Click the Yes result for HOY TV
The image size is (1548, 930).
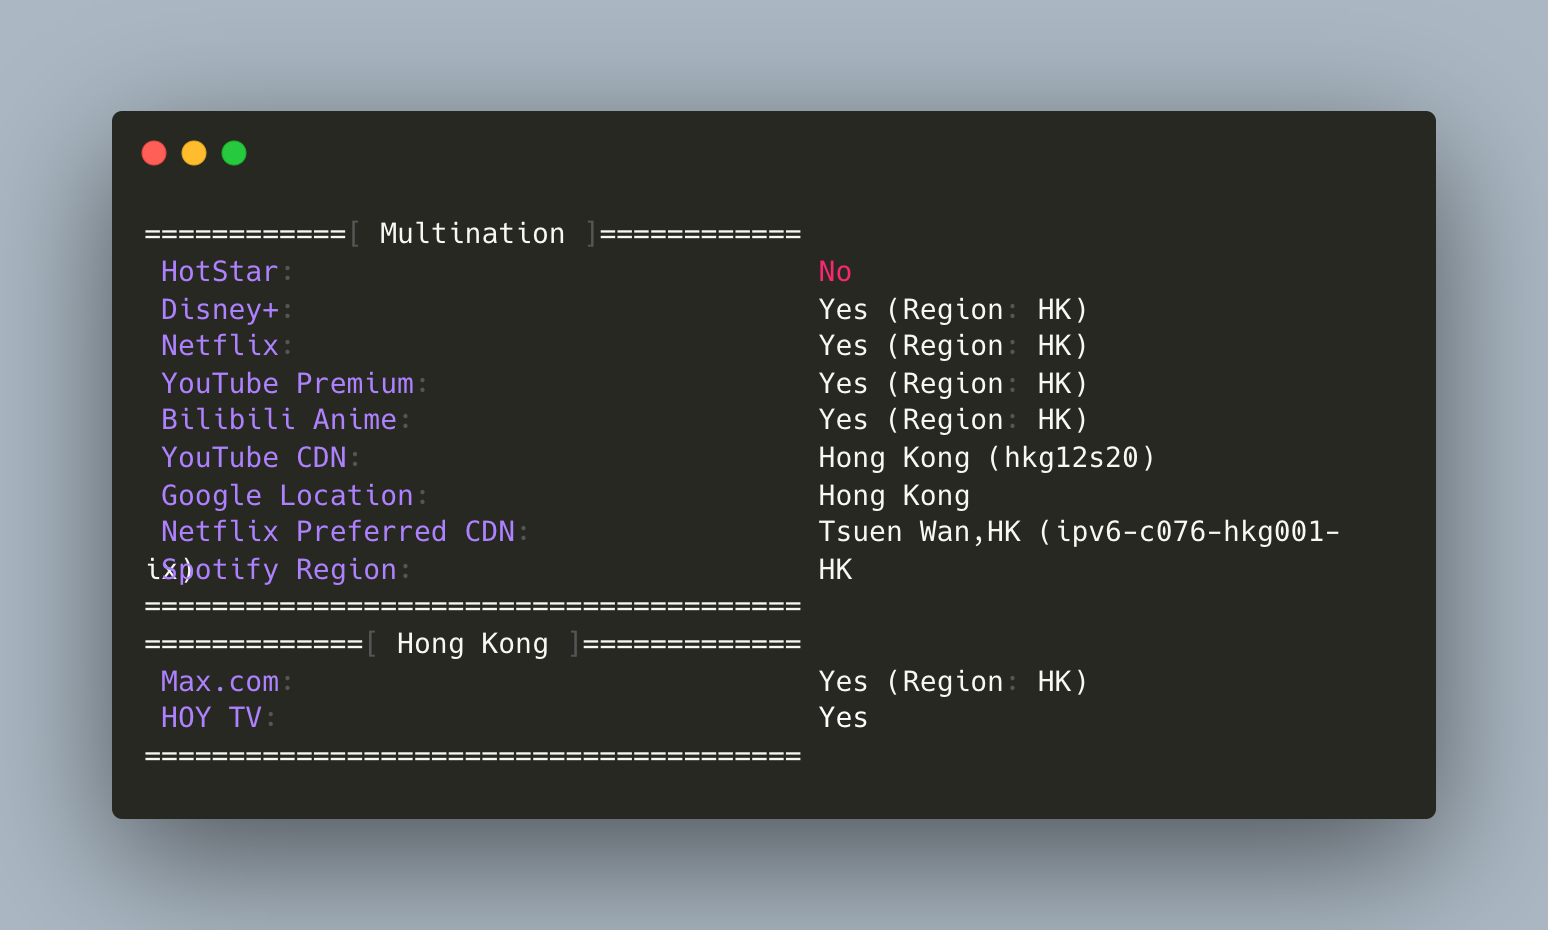coord(843,718)
